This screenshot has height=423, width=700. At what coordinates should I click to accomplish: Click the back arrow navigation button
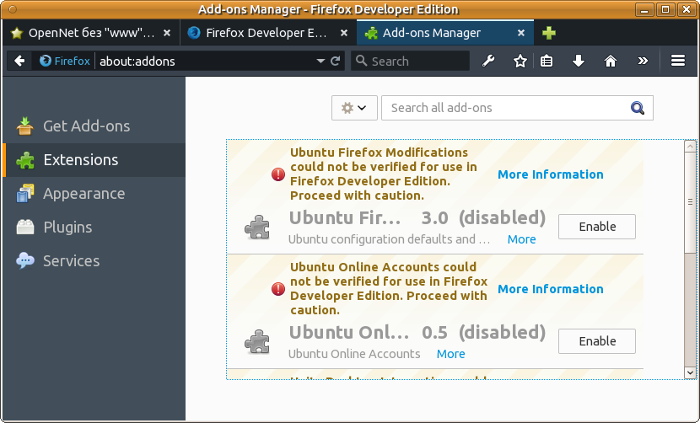click(19, 61)
